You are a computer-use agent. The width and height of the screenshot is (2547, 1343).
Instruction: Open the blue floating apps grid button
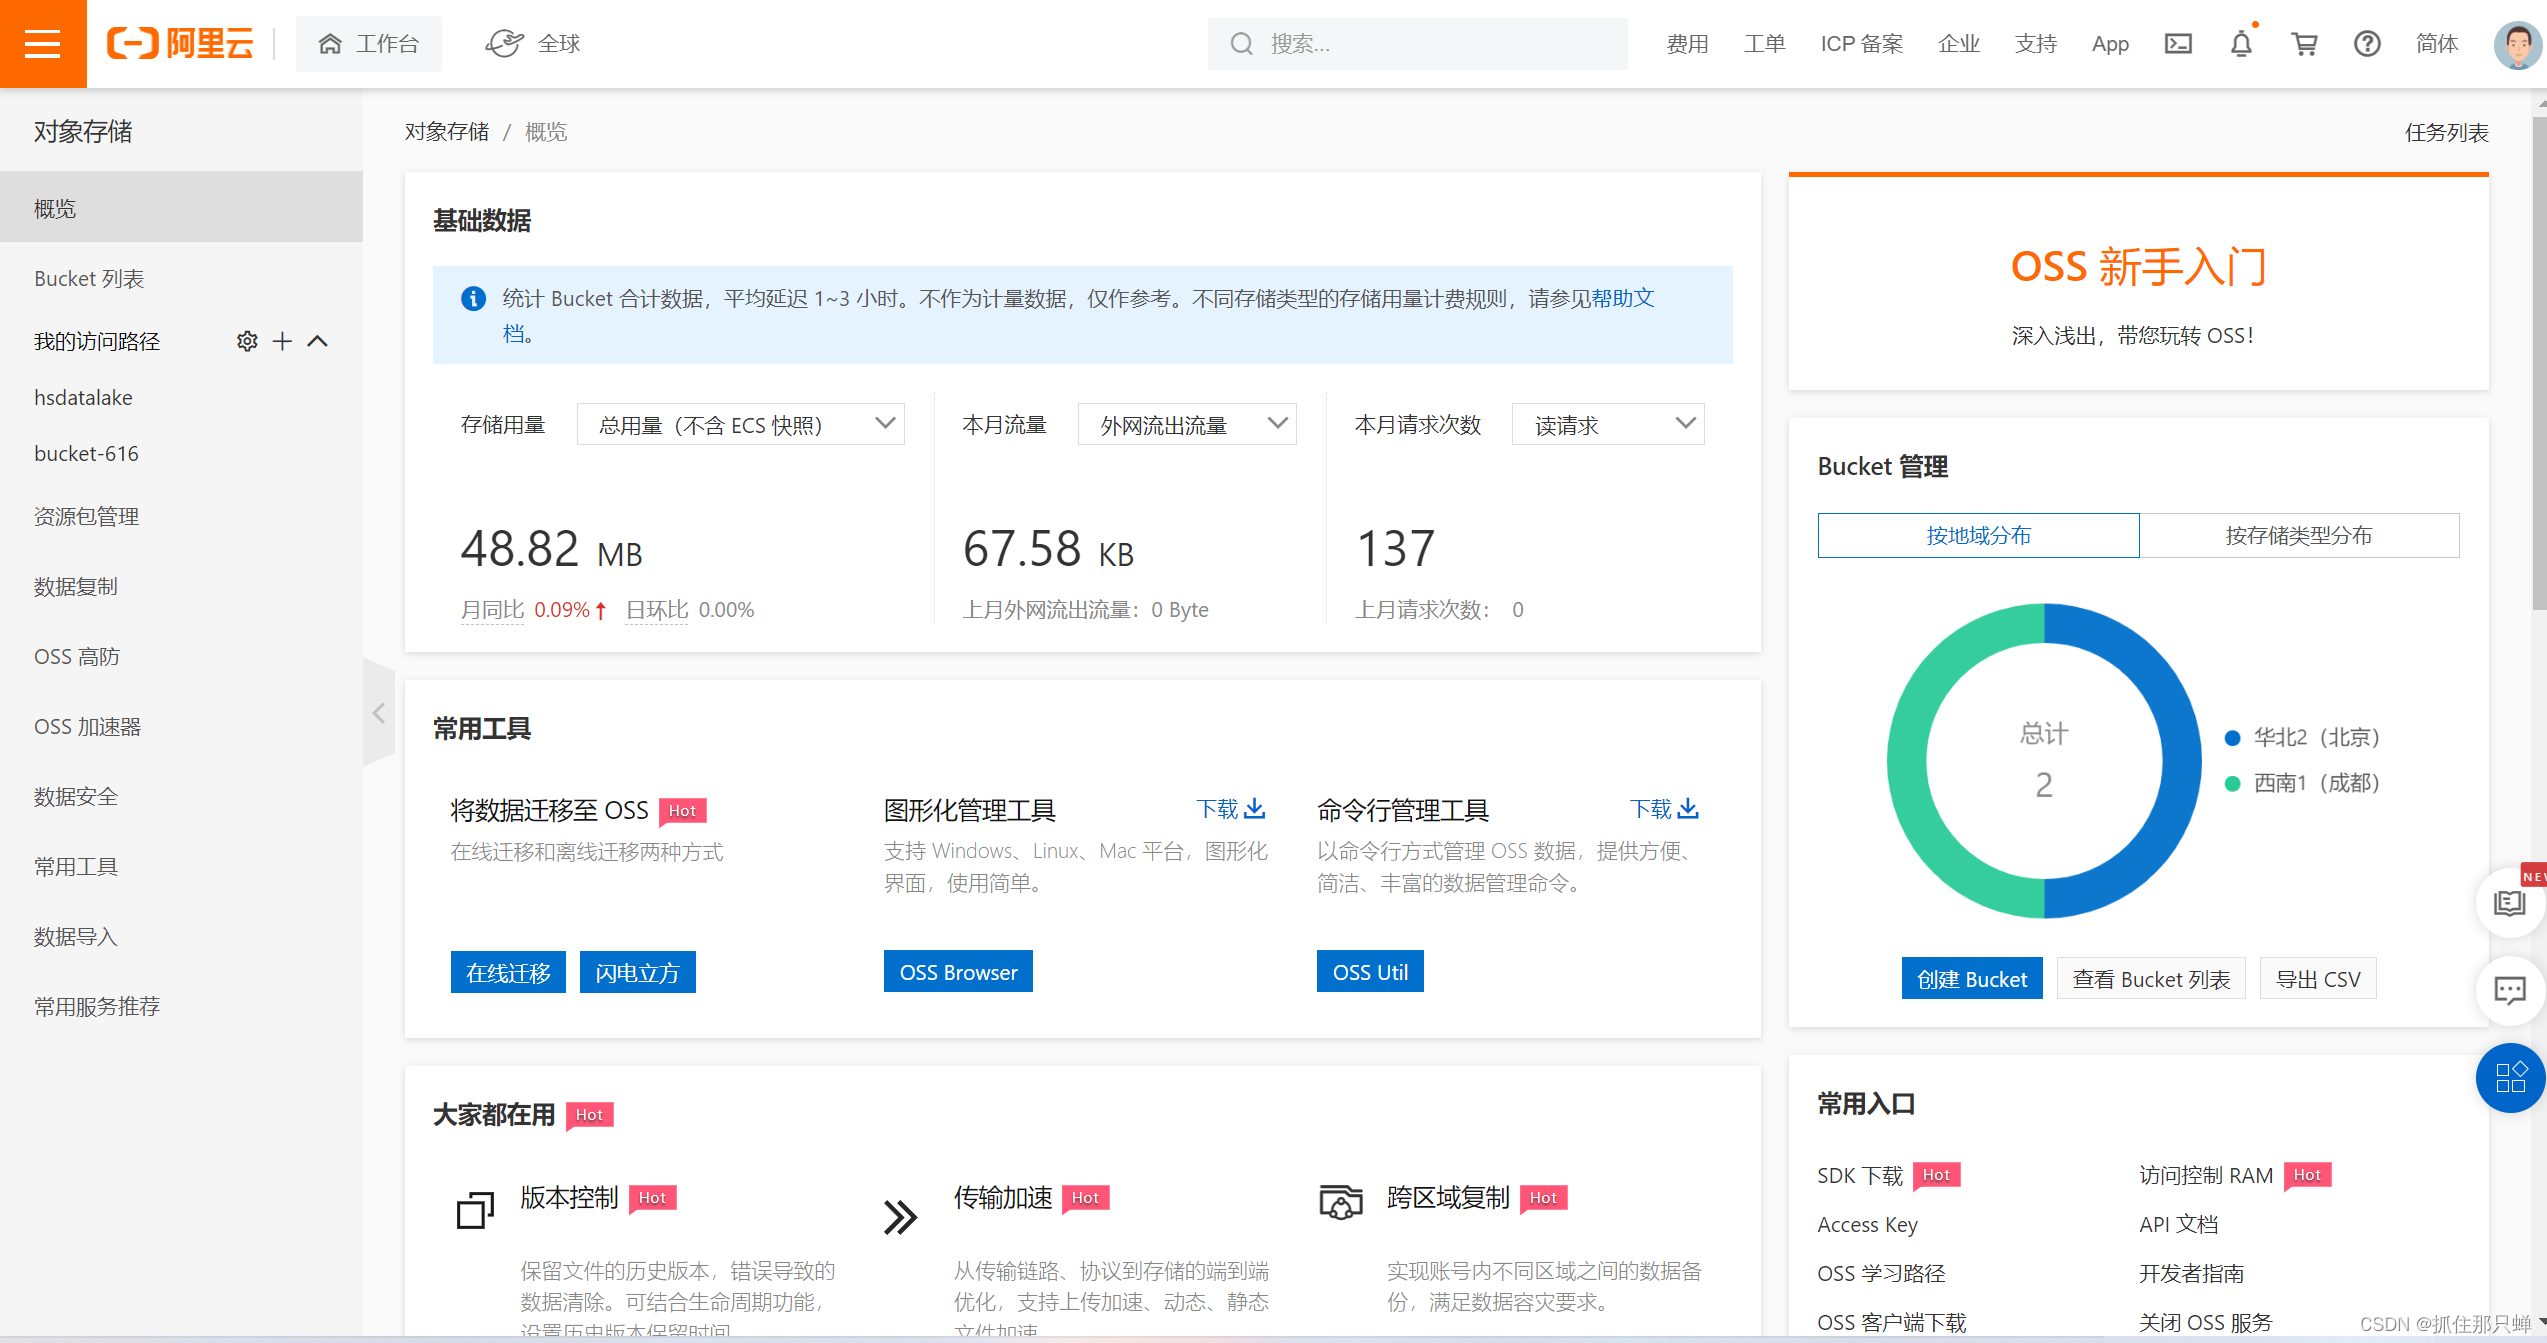[x=2510, y=1077]
